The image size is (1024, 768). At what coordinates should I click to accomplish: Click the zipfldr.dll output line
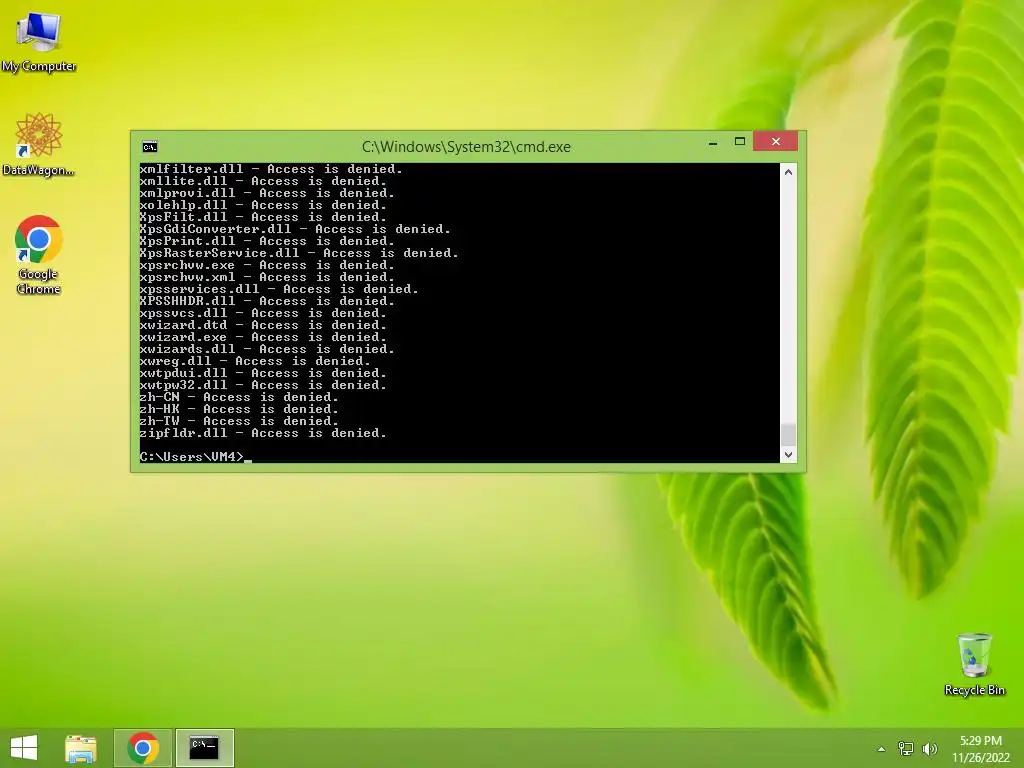263,433
